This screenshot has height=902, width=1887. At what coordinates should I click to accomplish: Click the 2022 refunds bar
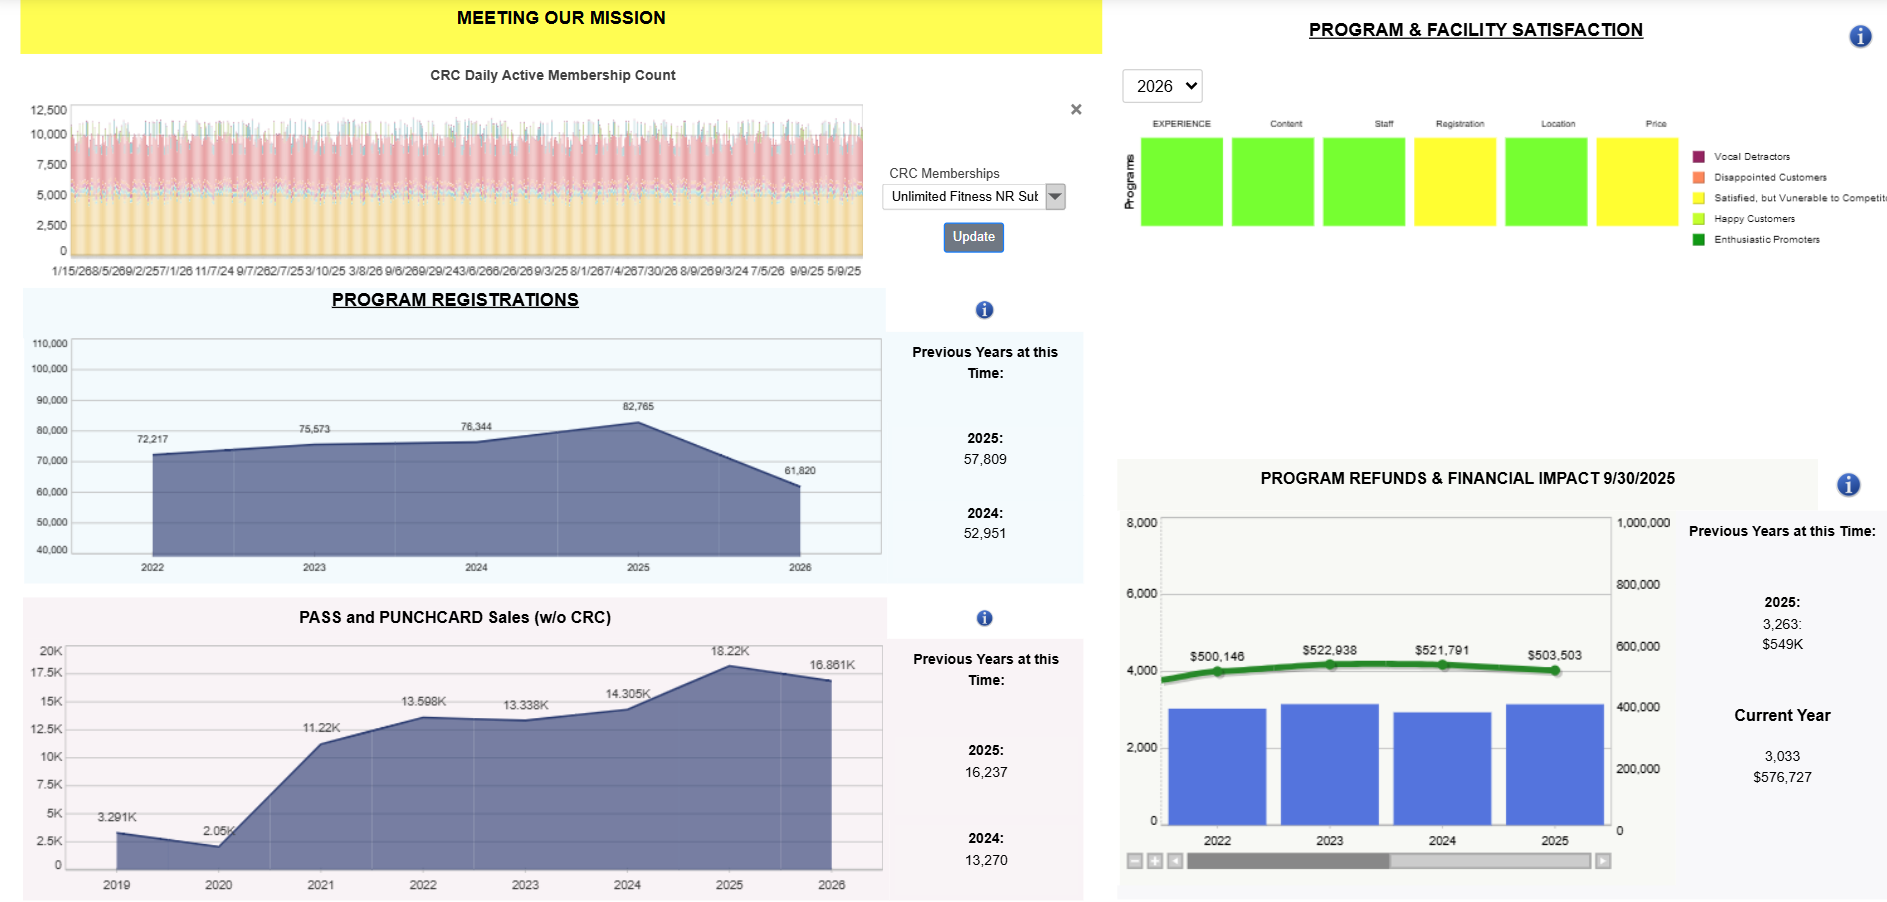click(1217, 767)
